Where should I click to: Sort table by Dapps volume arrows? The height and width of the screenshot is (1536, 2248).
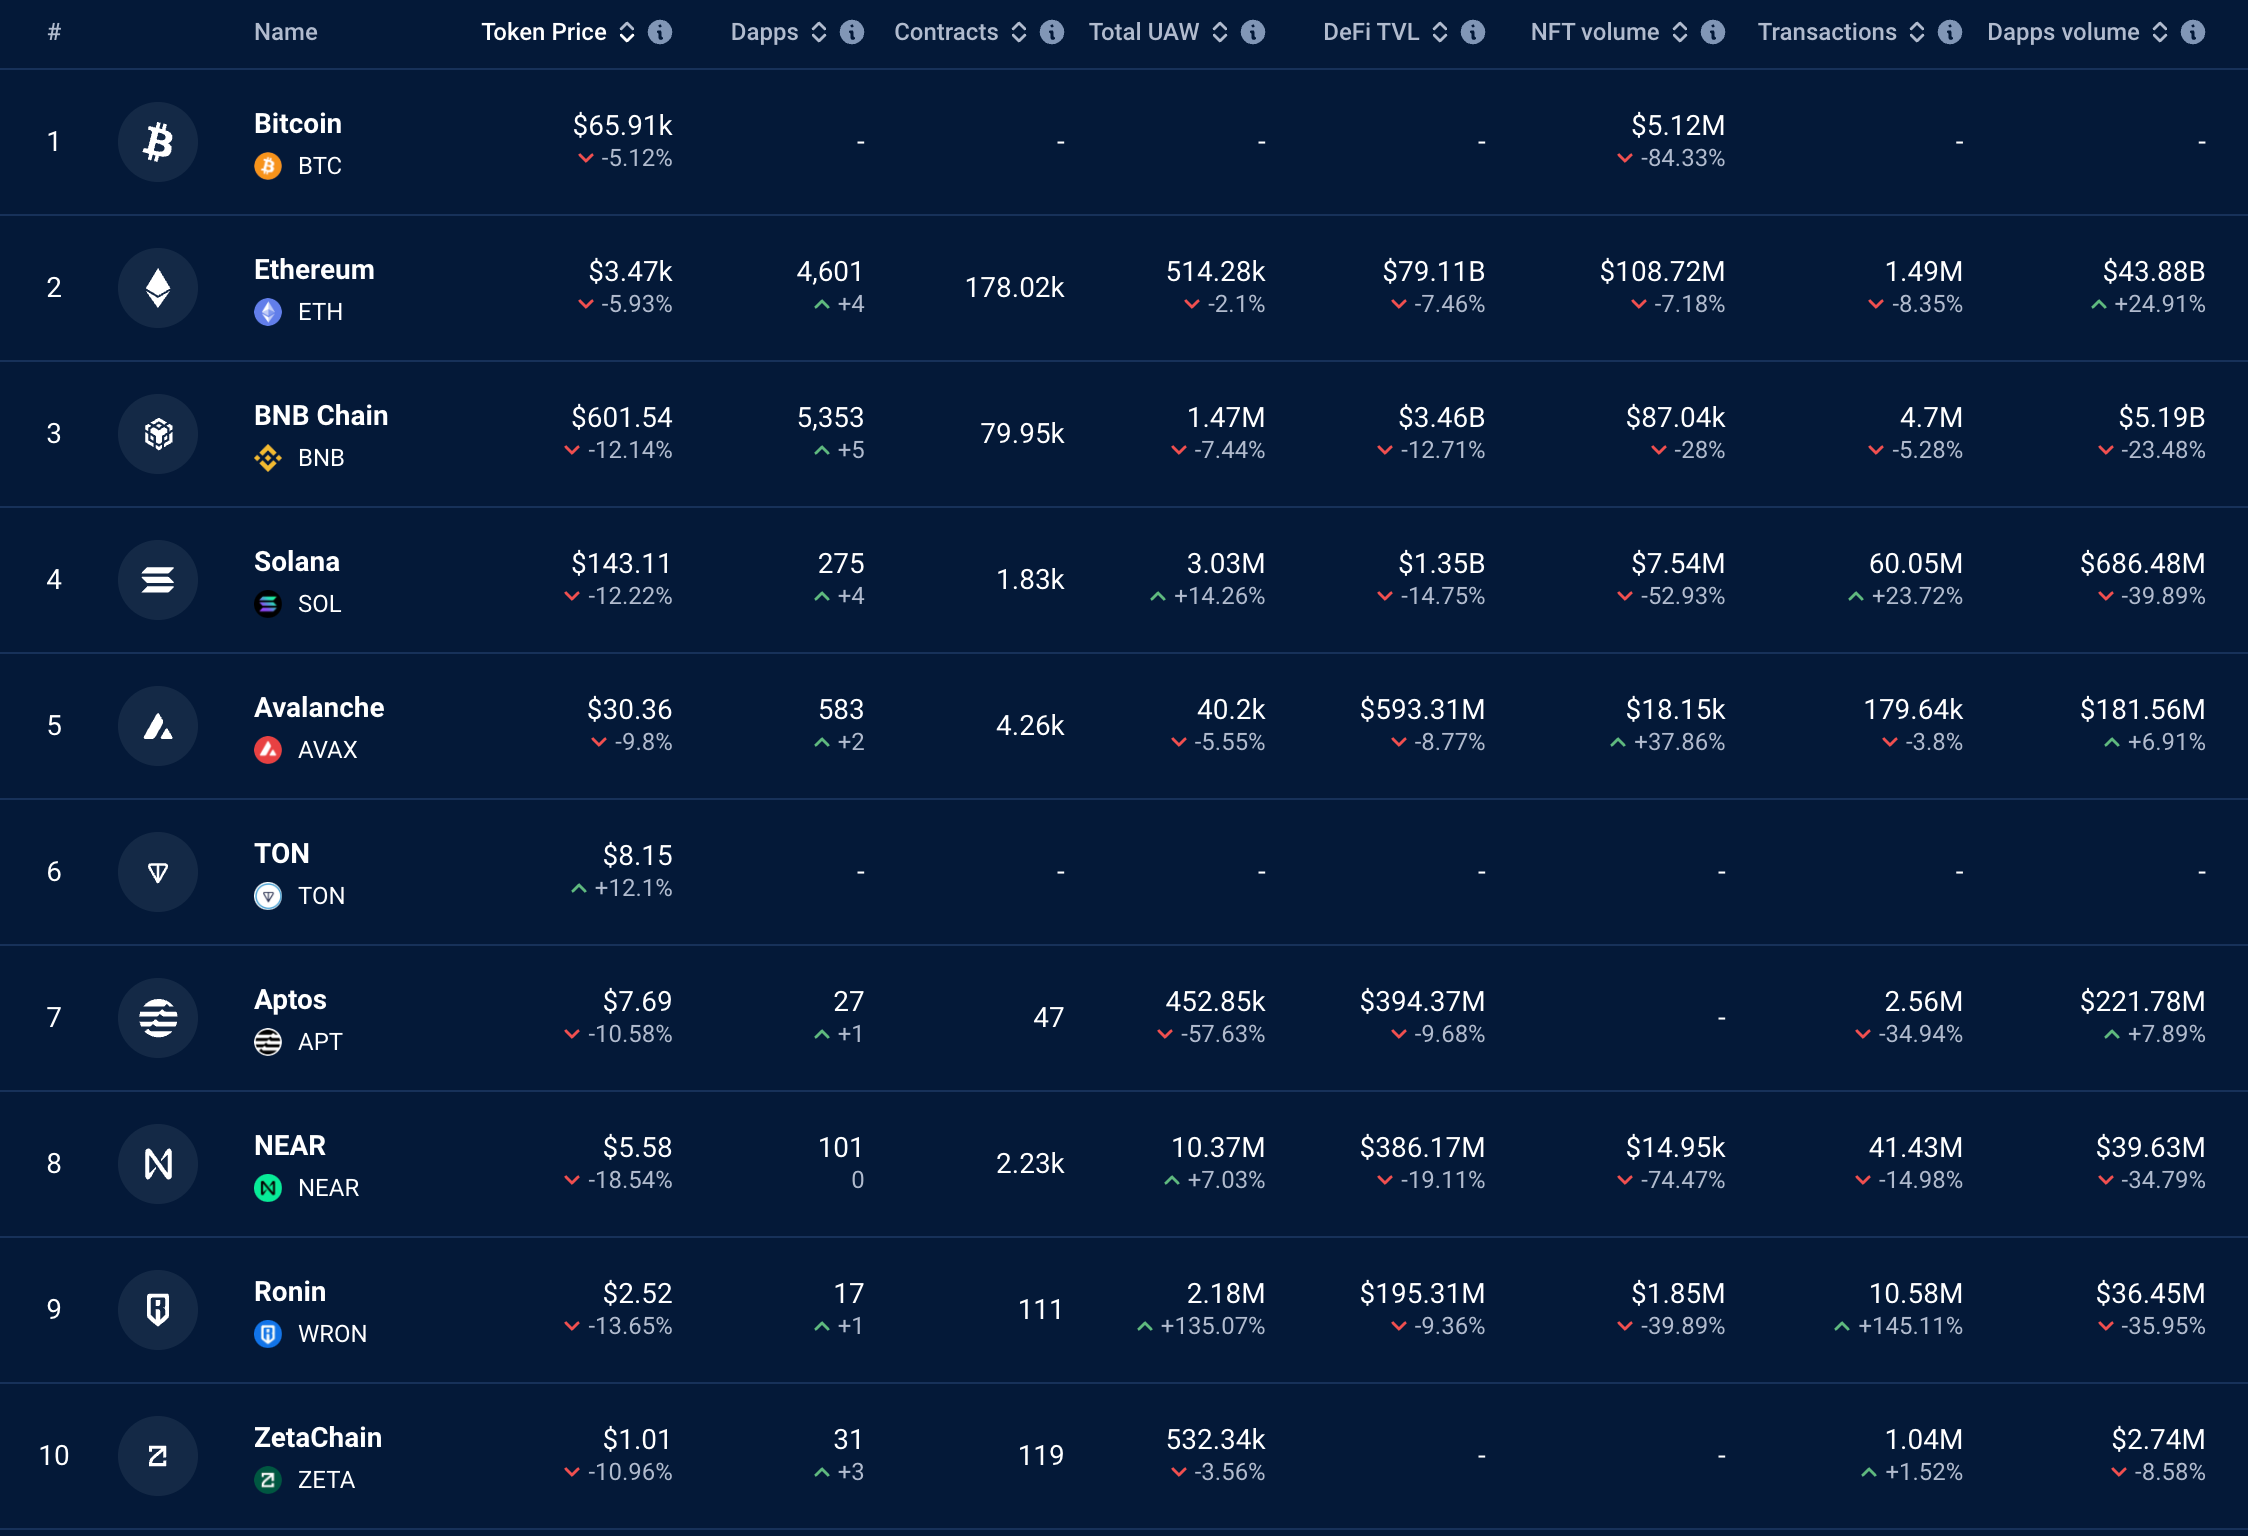[2160, 32]
